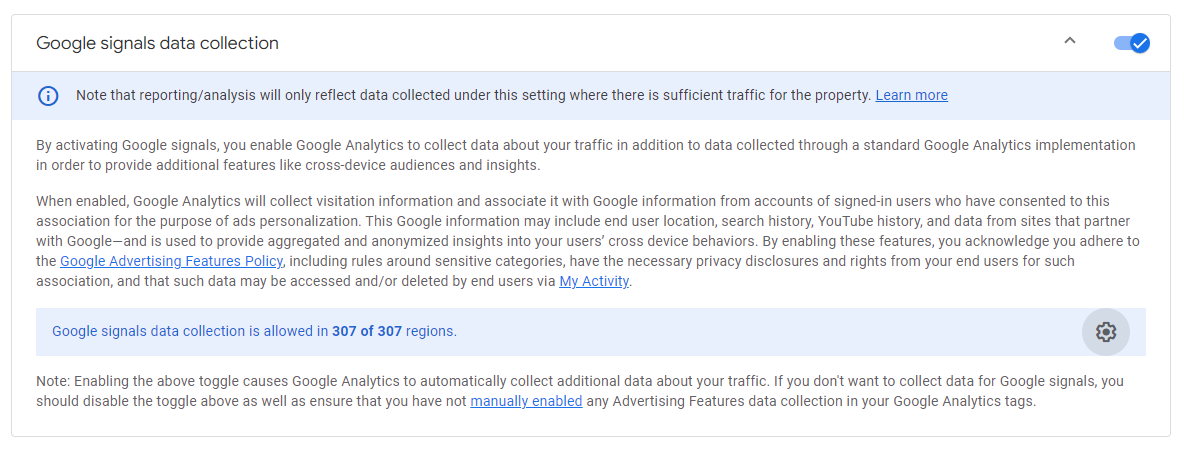Disable the Google signals data collection toggle
This screenshot has height=453, width=1184.
click(x=1131, y=43)
